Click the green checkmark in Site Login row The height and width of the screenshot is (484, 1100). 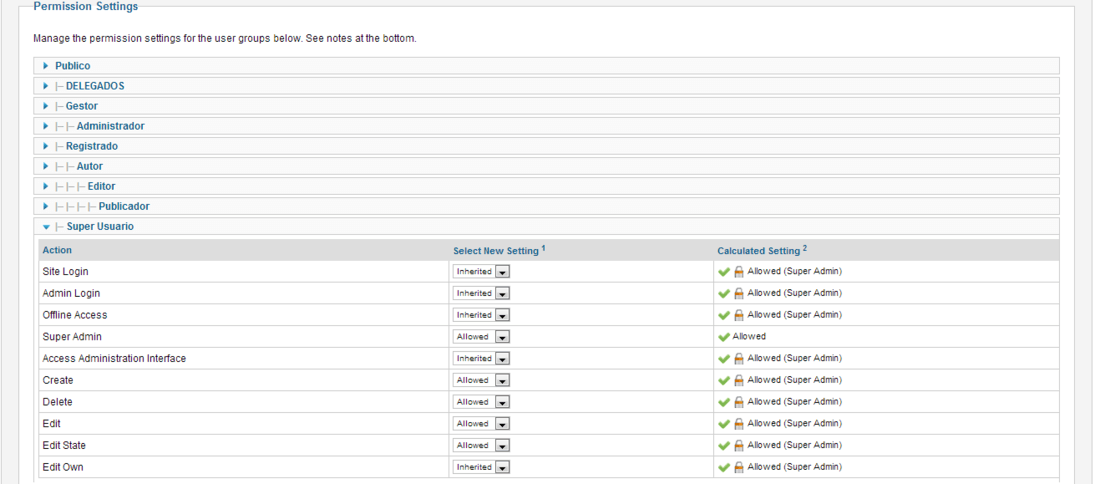tap(724, 271)
